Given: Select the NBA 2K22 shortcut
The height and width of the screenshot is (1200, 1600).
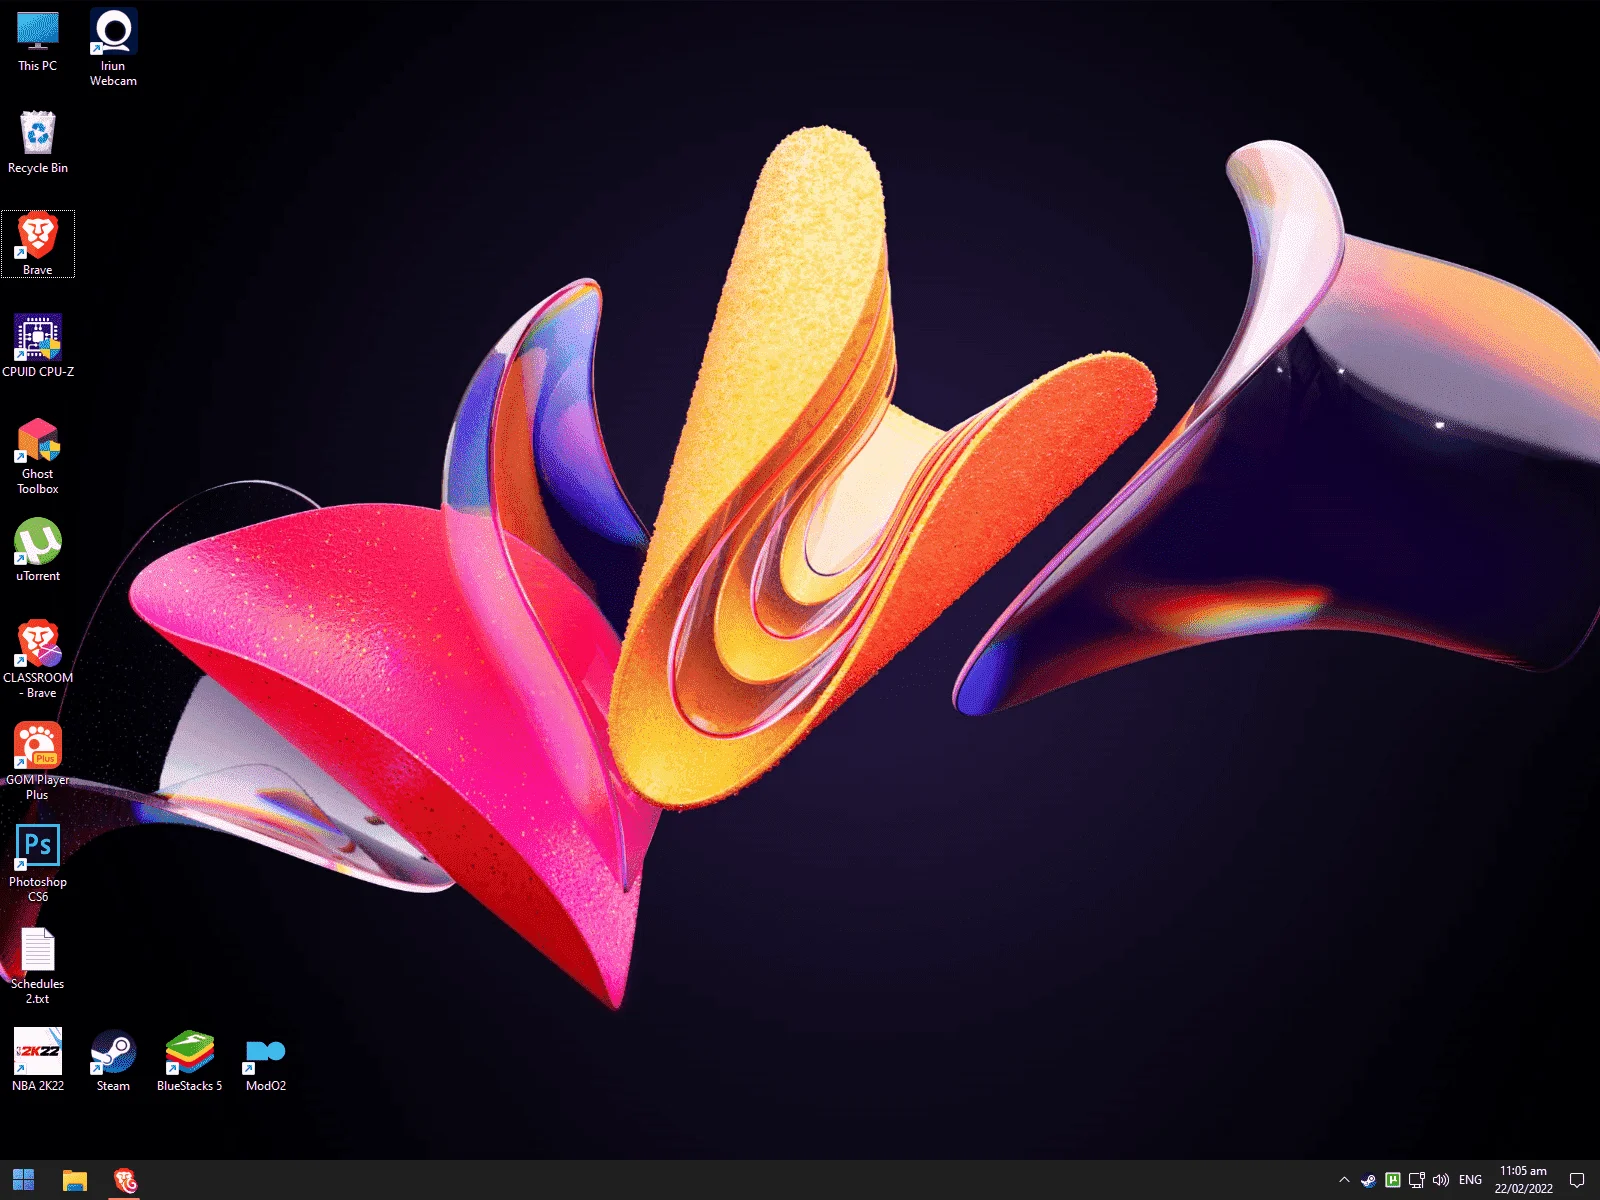Looking at the screenshot, I should pyautogui.click(x=38, y=1060).
